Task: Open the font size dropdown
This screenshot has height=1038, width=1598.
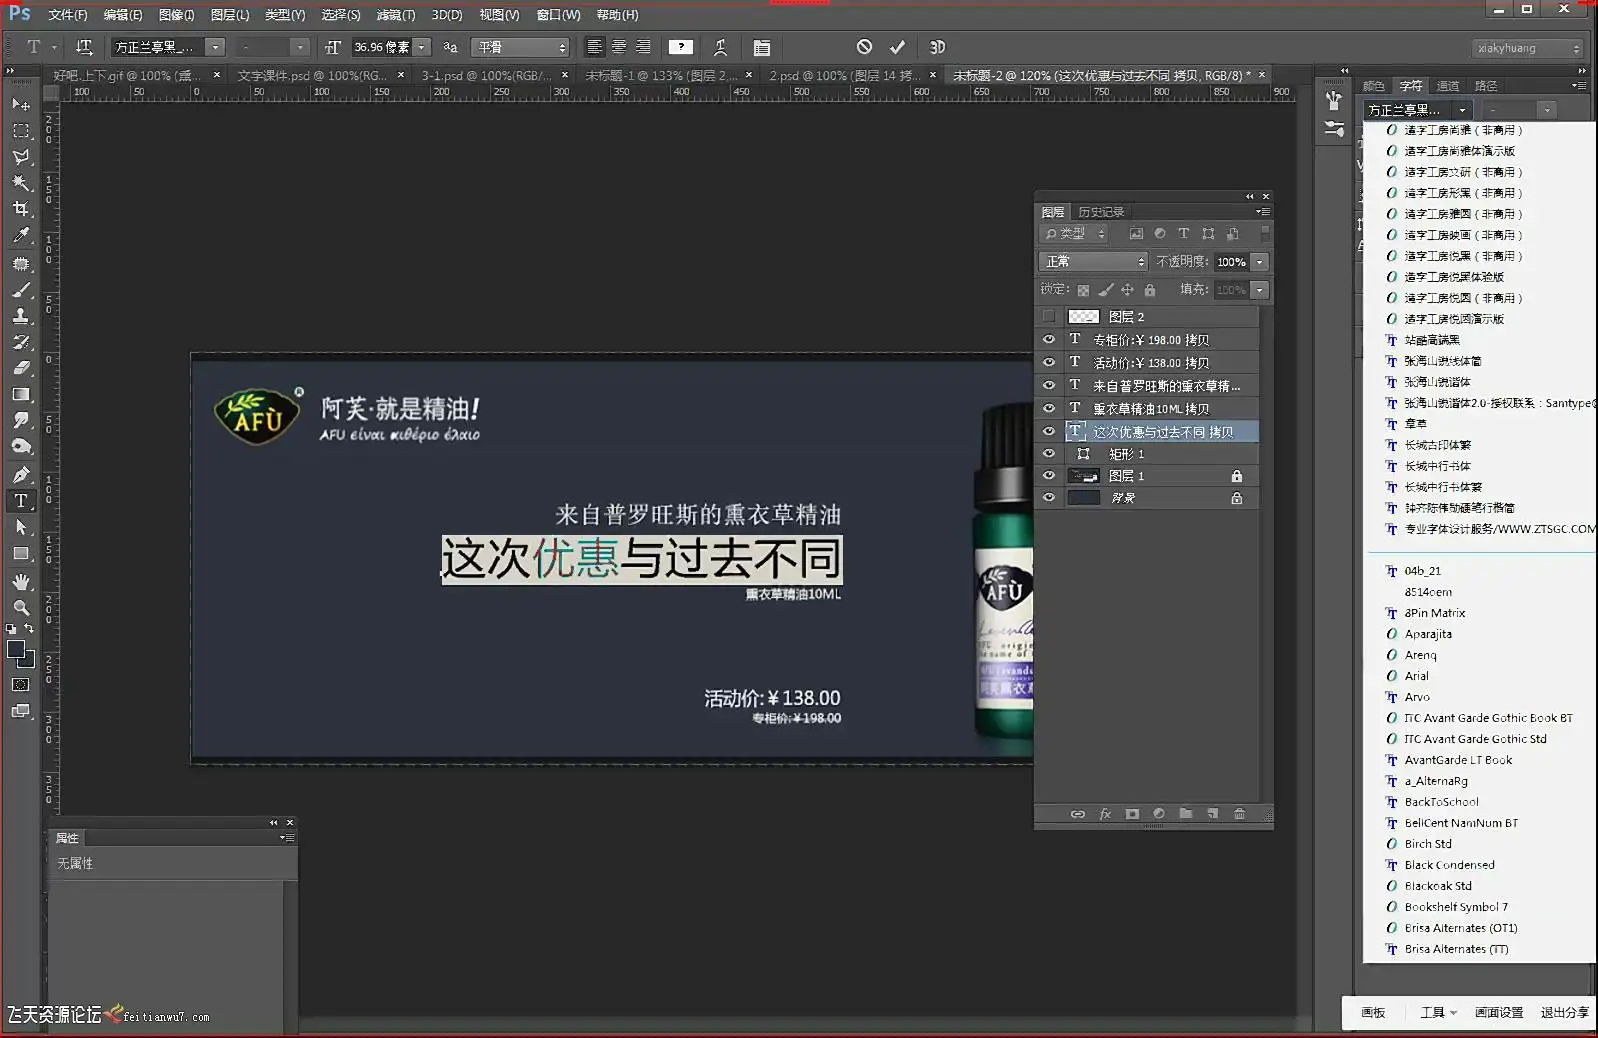Action: point(422,47)
